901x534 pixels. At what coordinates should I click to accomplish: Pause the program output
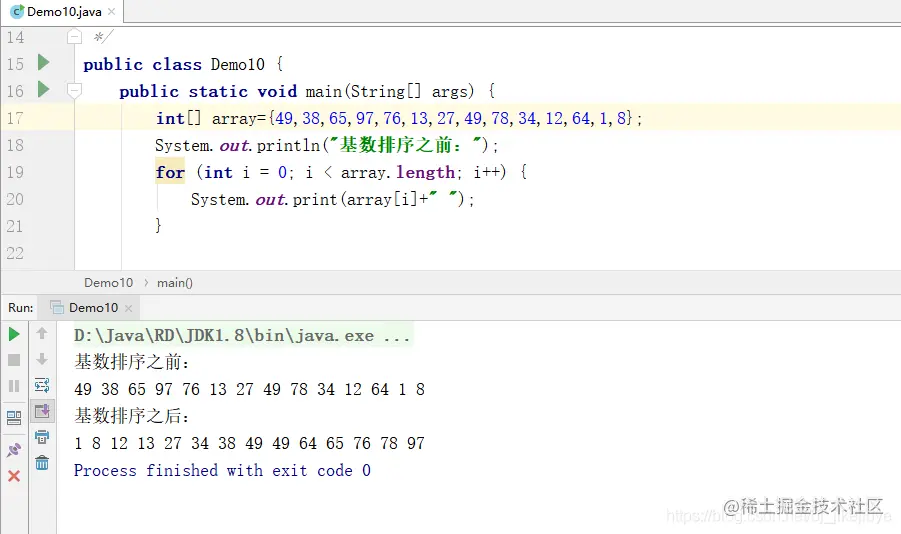pos(14,386)
